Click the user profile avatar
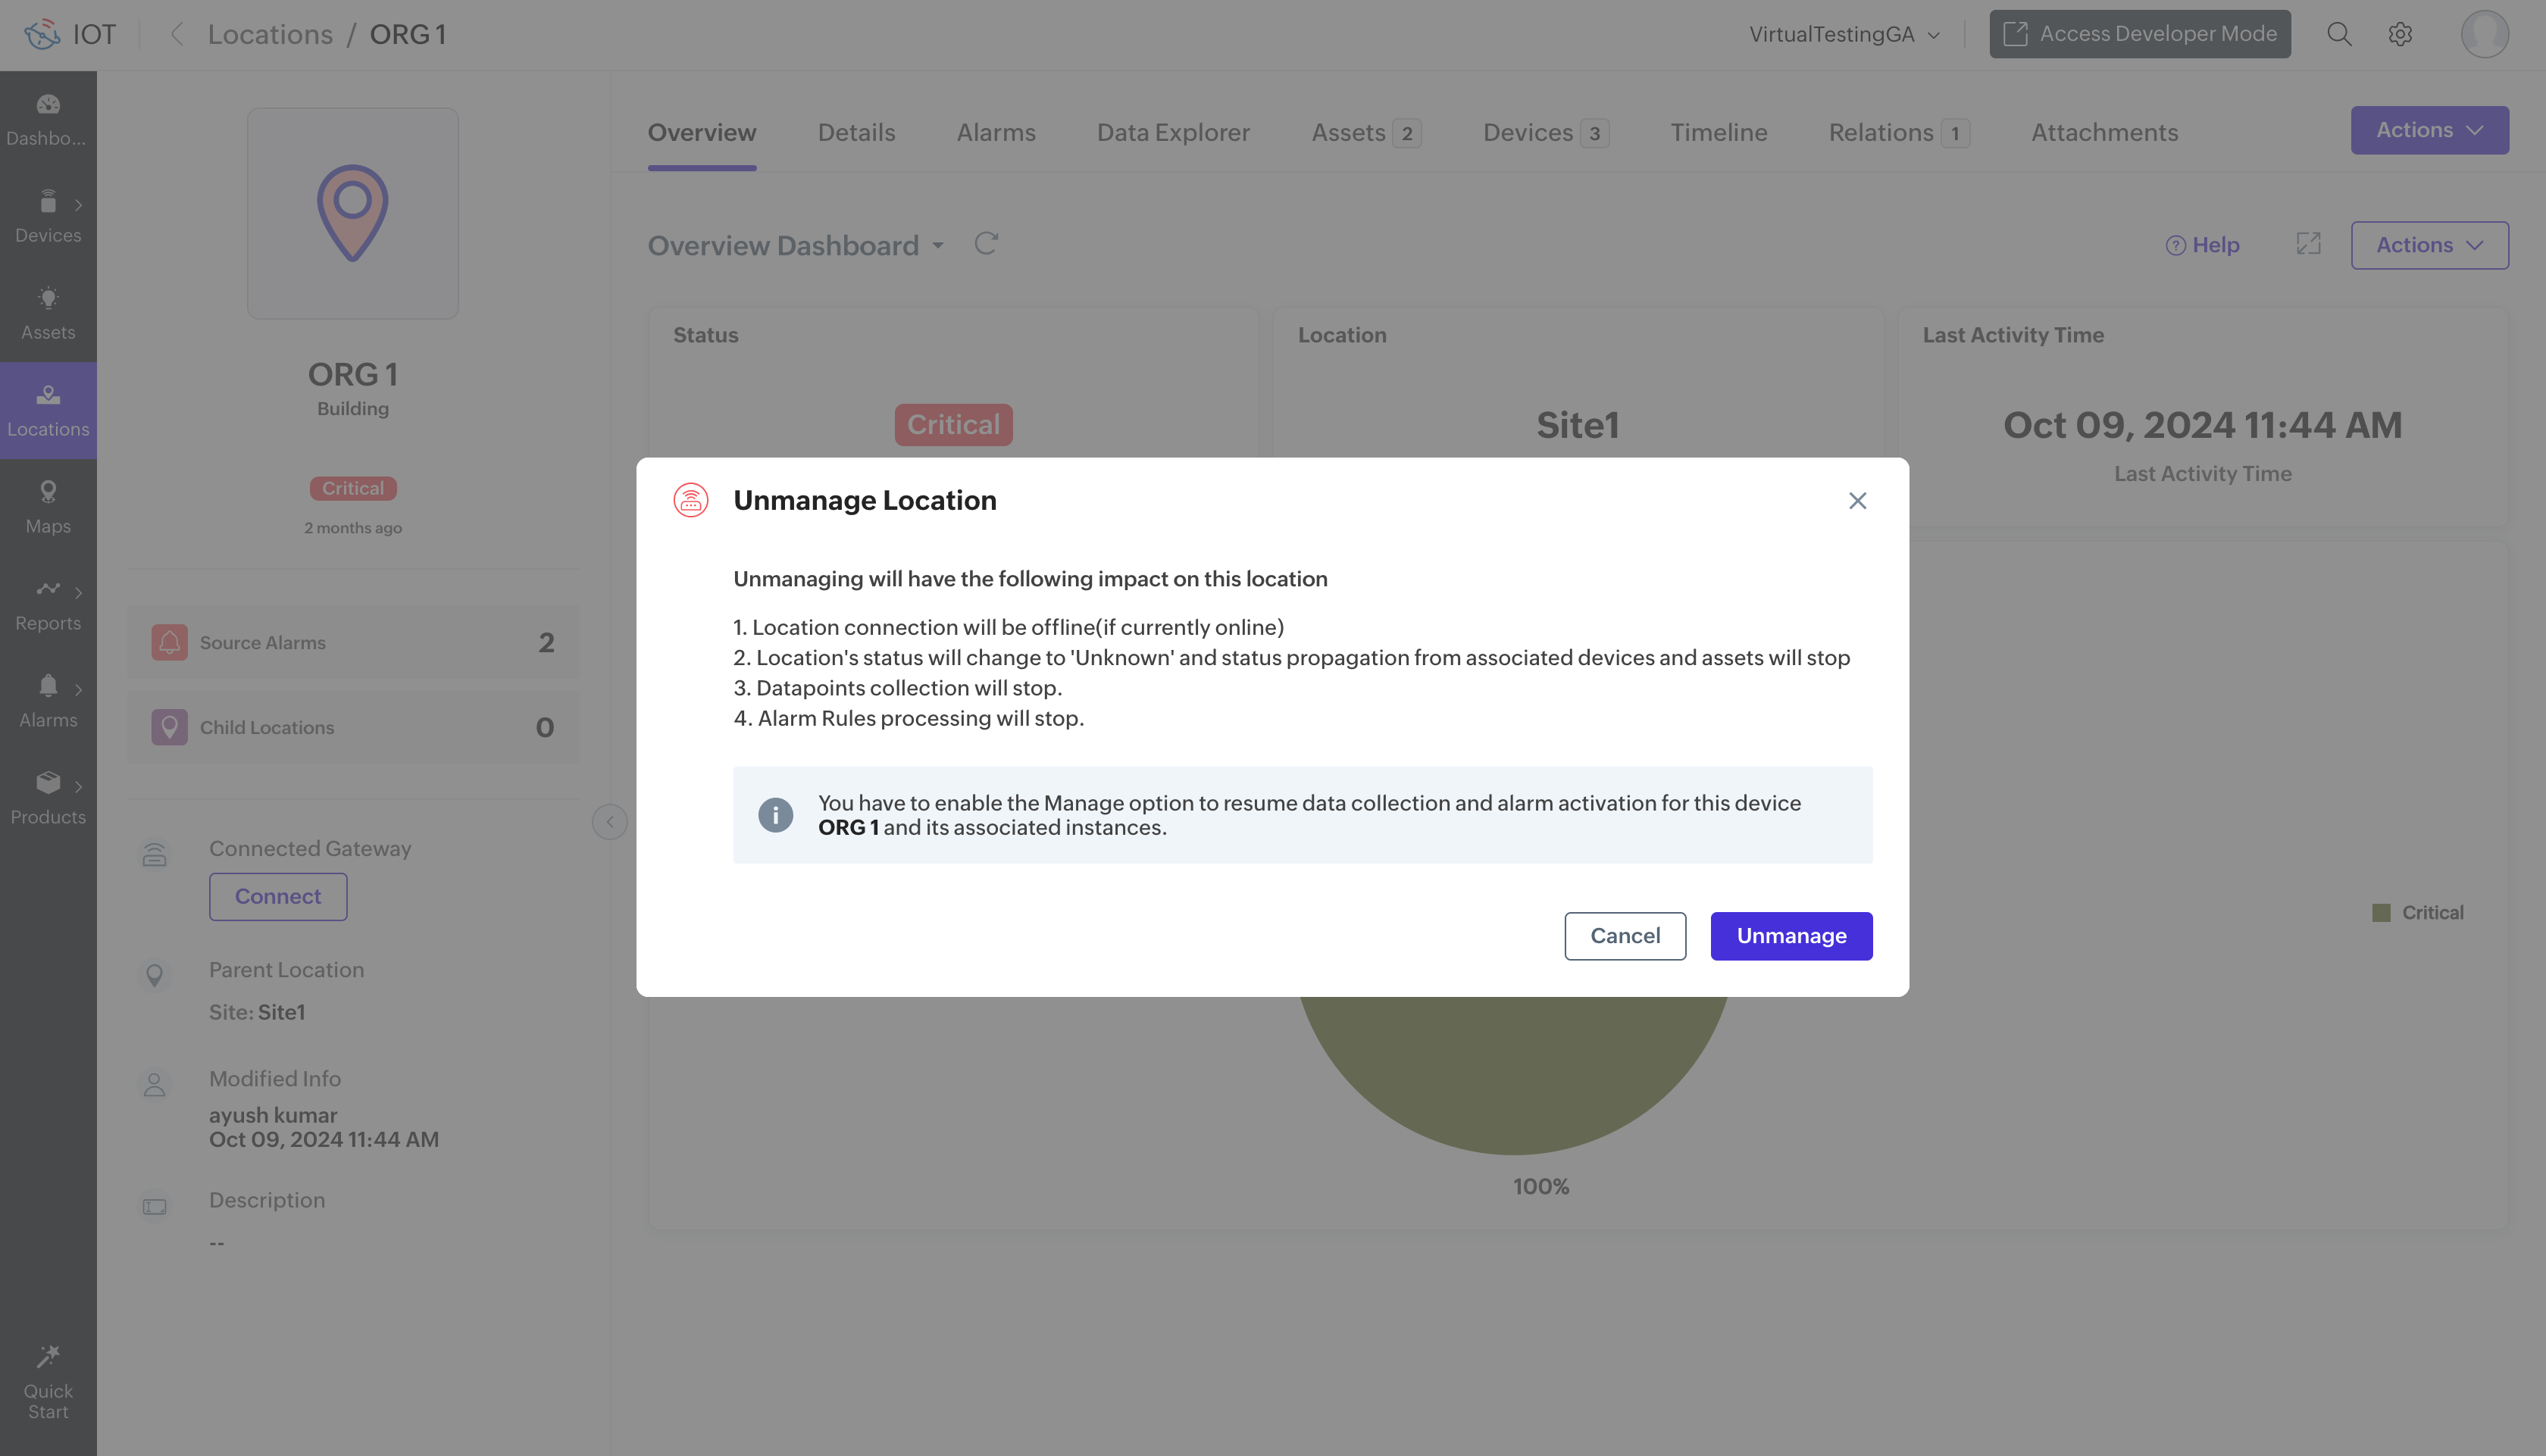This screenshot has height=1456, width=2546. click(2484, 34)
